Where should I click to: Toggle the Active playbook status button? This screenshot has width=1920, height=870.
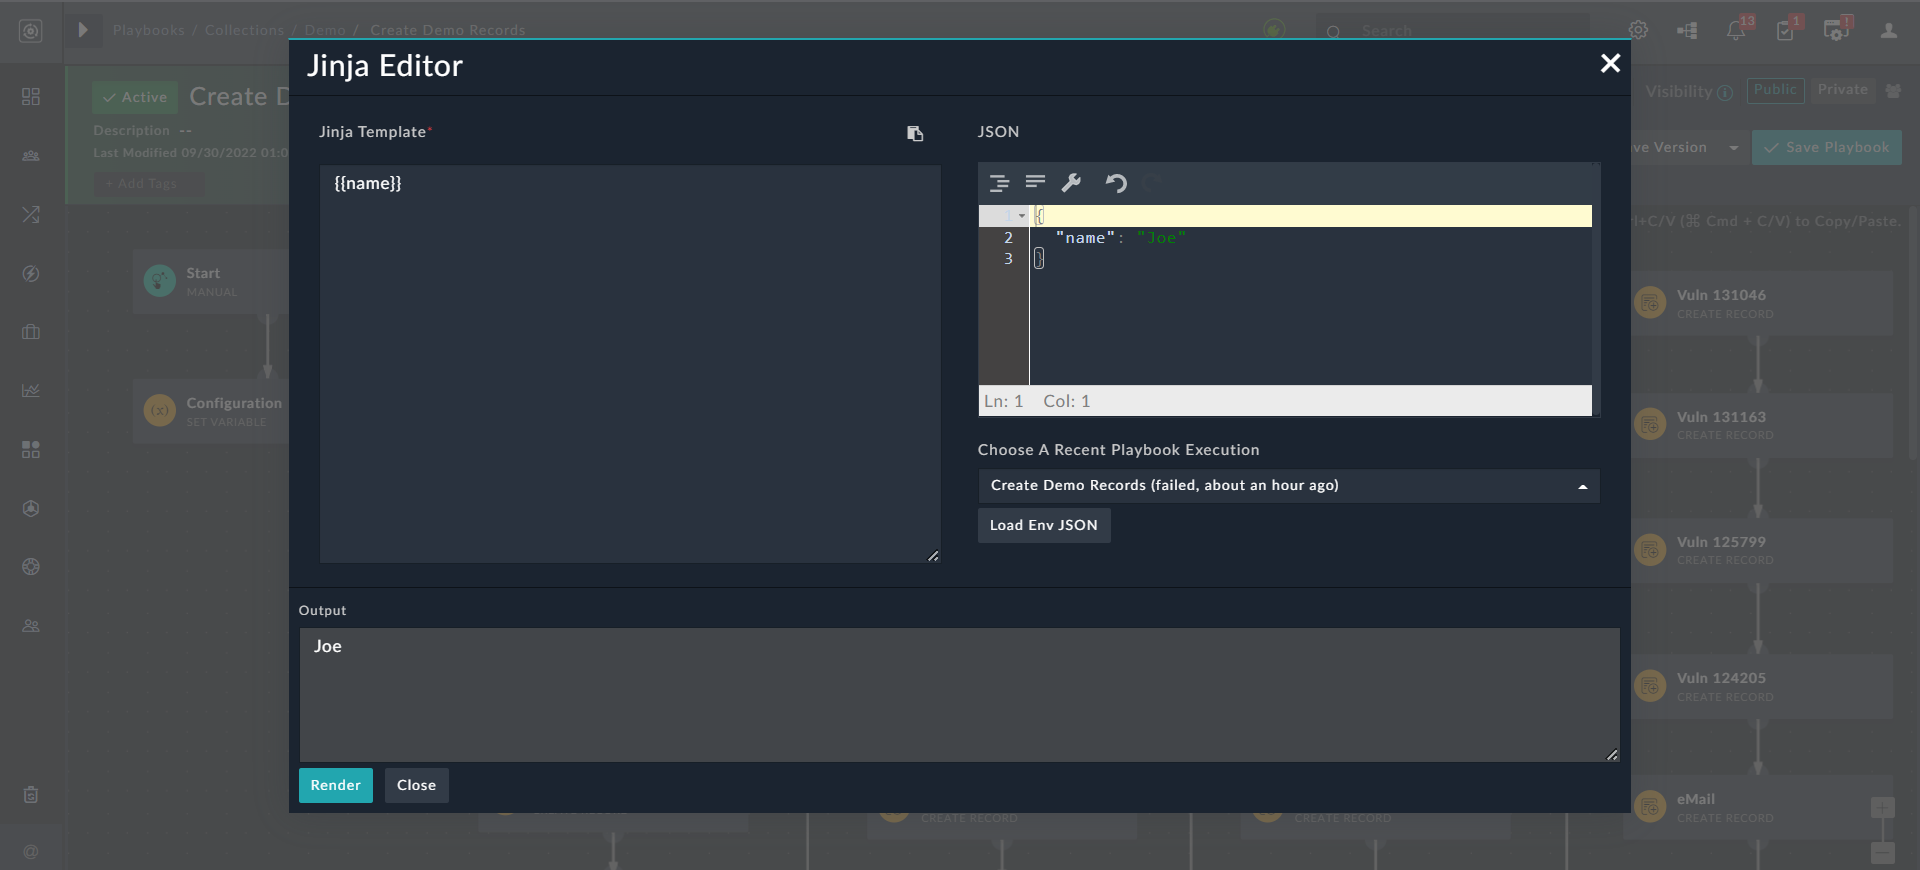coord(135,97)
